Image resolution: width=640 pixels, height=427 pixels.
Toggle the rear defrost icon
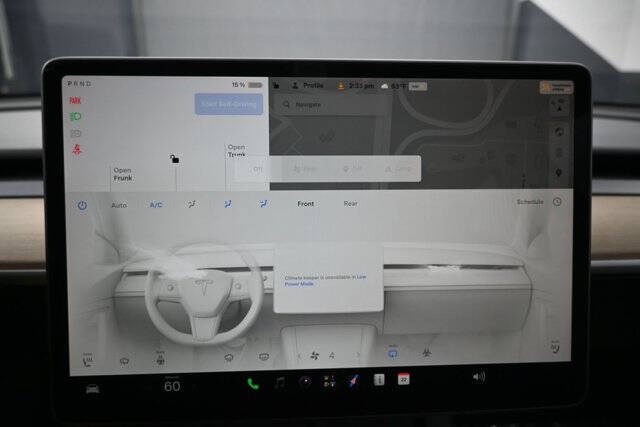[x=264, y=357]
